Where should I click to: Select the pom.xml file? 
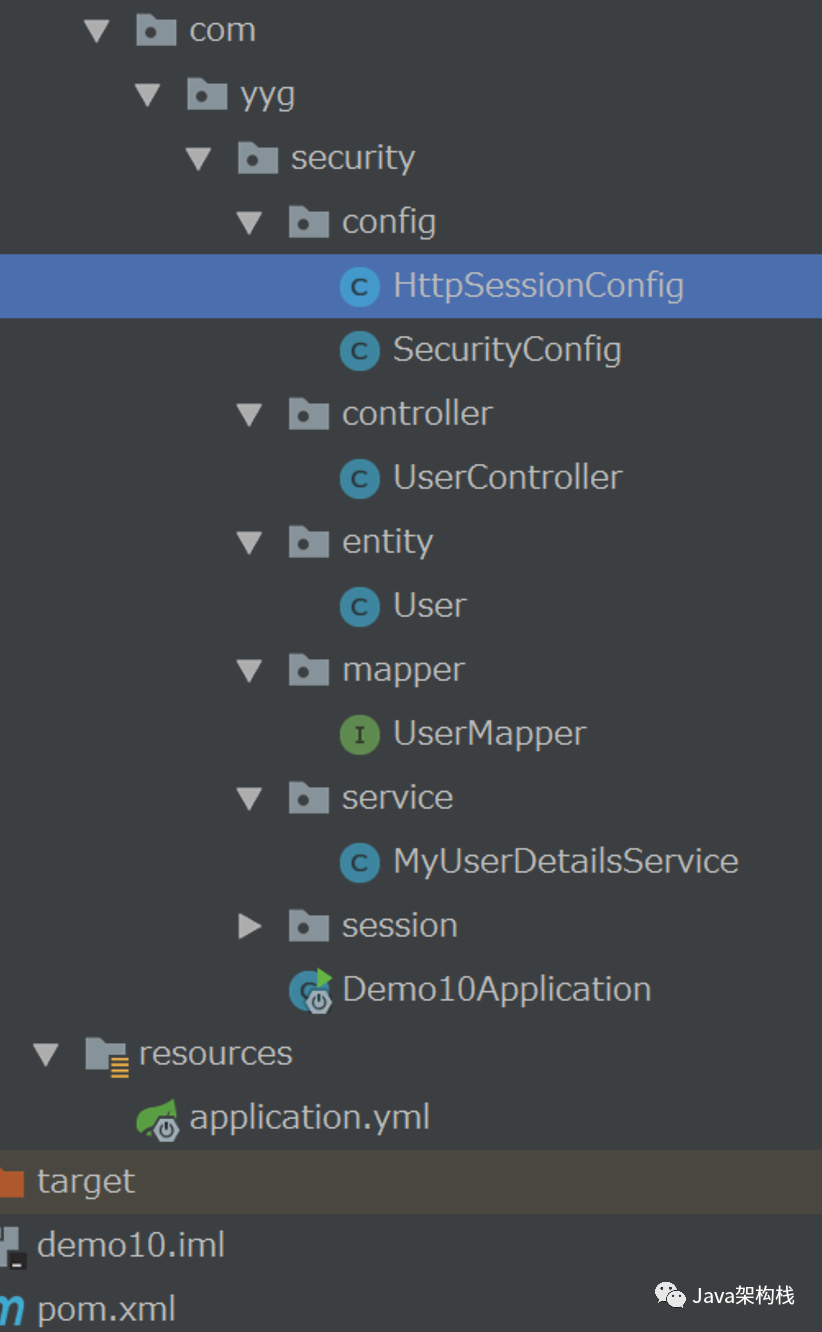pyautogui.click(x=105, y=1309)
